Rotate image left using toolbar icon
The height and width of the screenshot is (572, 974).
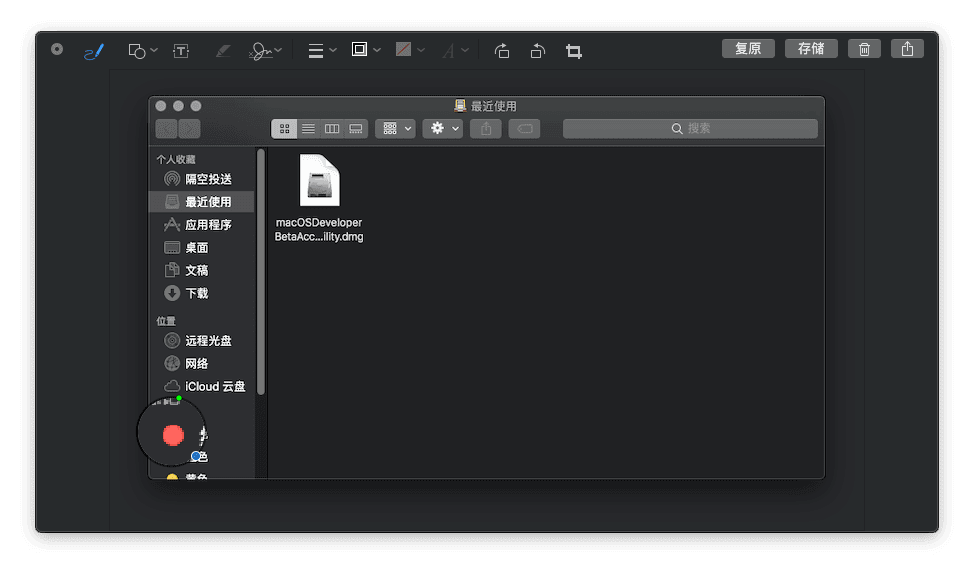pos(502,51)
